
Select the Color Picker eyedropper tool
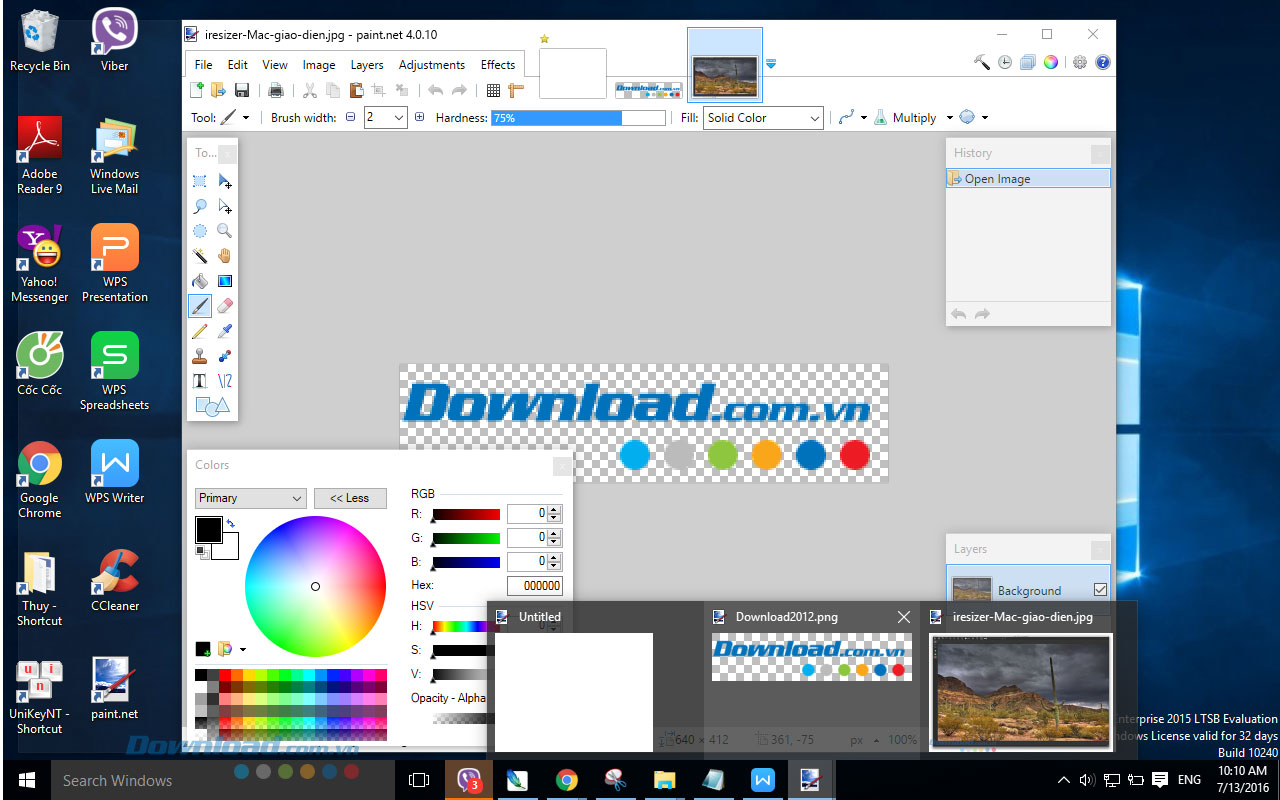(x=225, y=331)
